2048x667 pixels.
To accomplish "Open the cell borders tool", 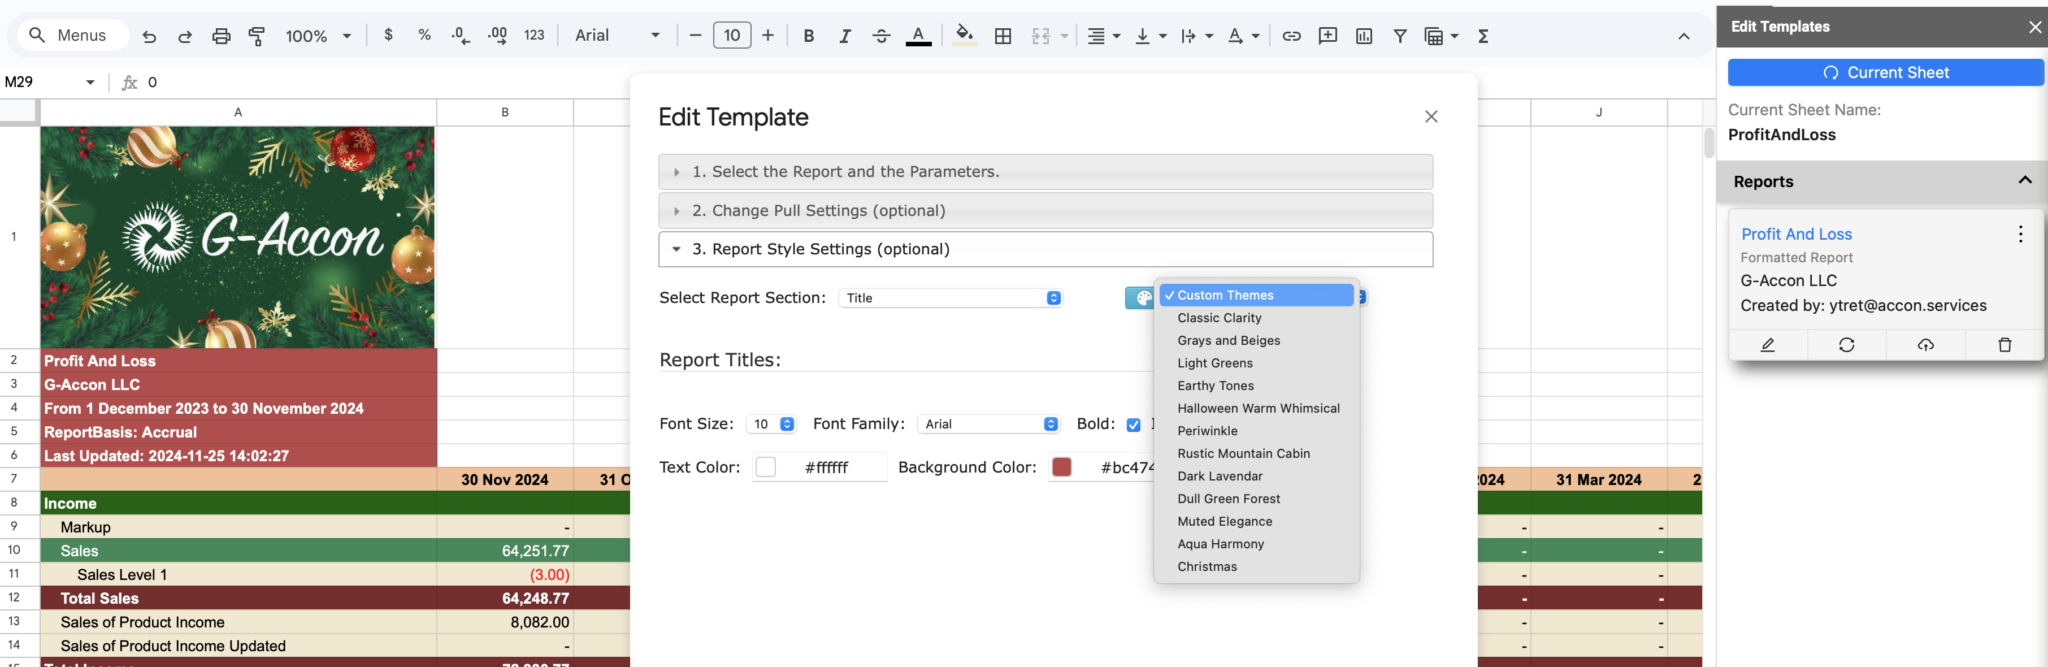I will [1003, 36].
